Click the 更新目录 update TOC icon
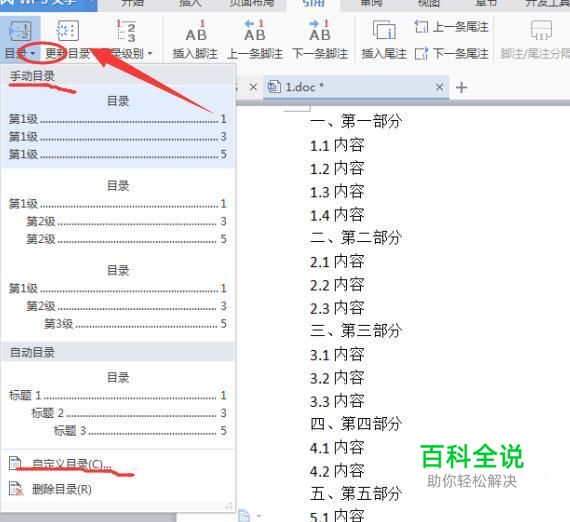The image size is (570, 522). pyautogui.click(x=68, y=31)
